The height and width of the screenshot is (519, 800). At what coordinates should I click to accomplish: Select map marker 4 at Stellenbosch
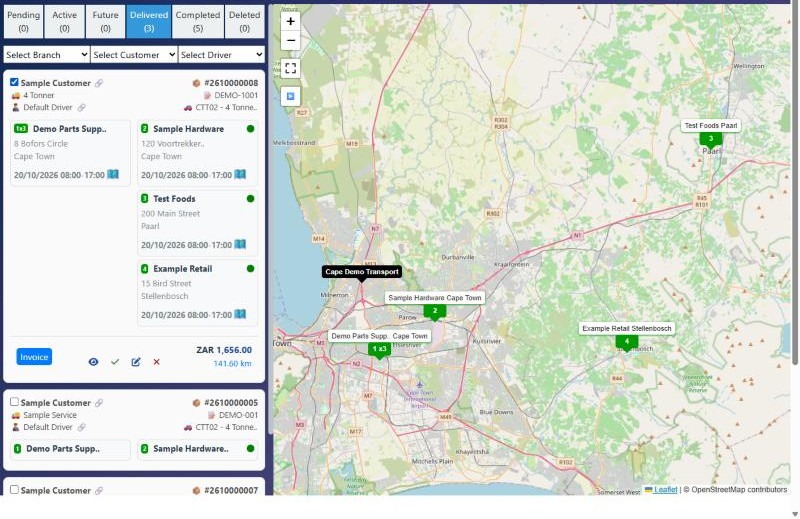pos(627,342)
